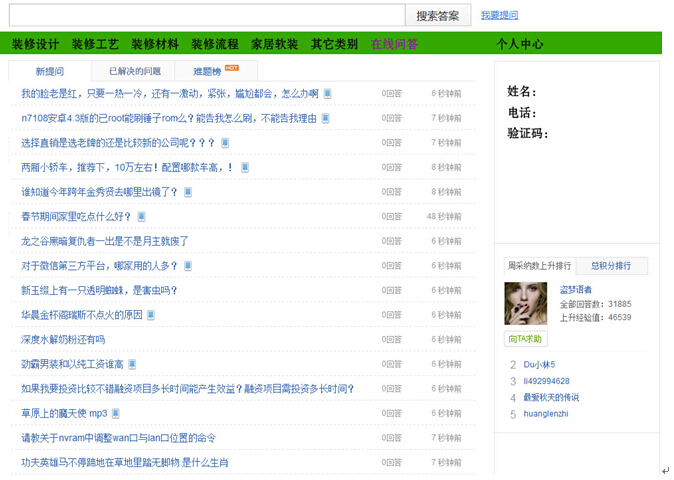Viewport: 674px width, 480px height.
Task: Click the icon next to 草原上的魔天使 mp3
Action: (116, 413)
